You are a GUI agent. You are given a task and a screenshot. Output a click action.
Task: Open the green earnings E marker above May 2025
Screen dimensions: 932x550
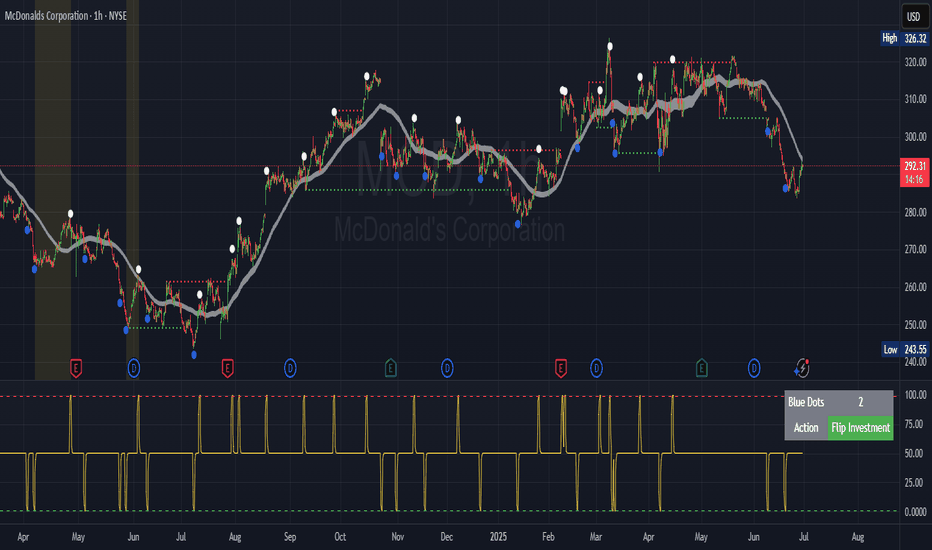(x=701, y=369)
